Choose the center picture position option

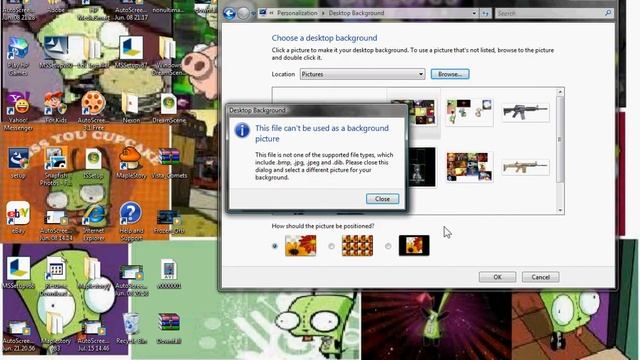click(x=388, y=246)
